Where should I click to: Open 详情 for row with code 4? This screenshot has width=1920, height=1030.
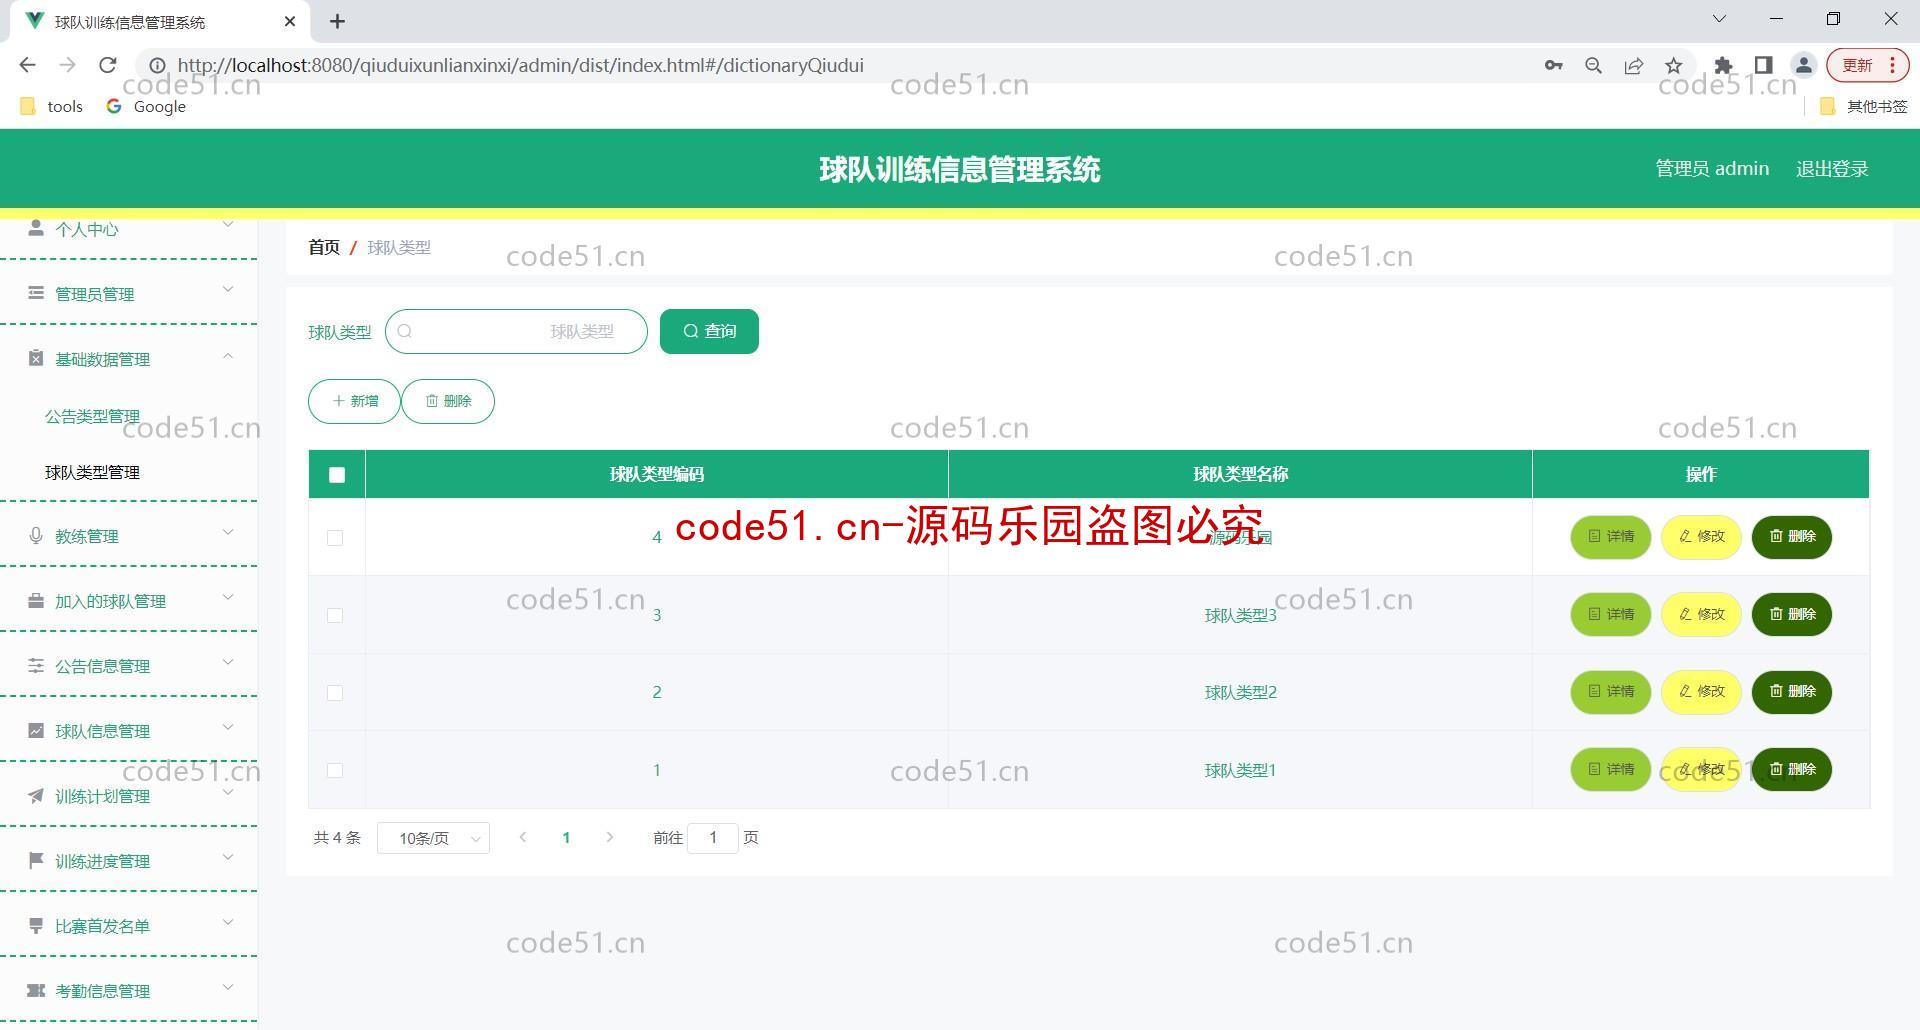pos(1610,537)
